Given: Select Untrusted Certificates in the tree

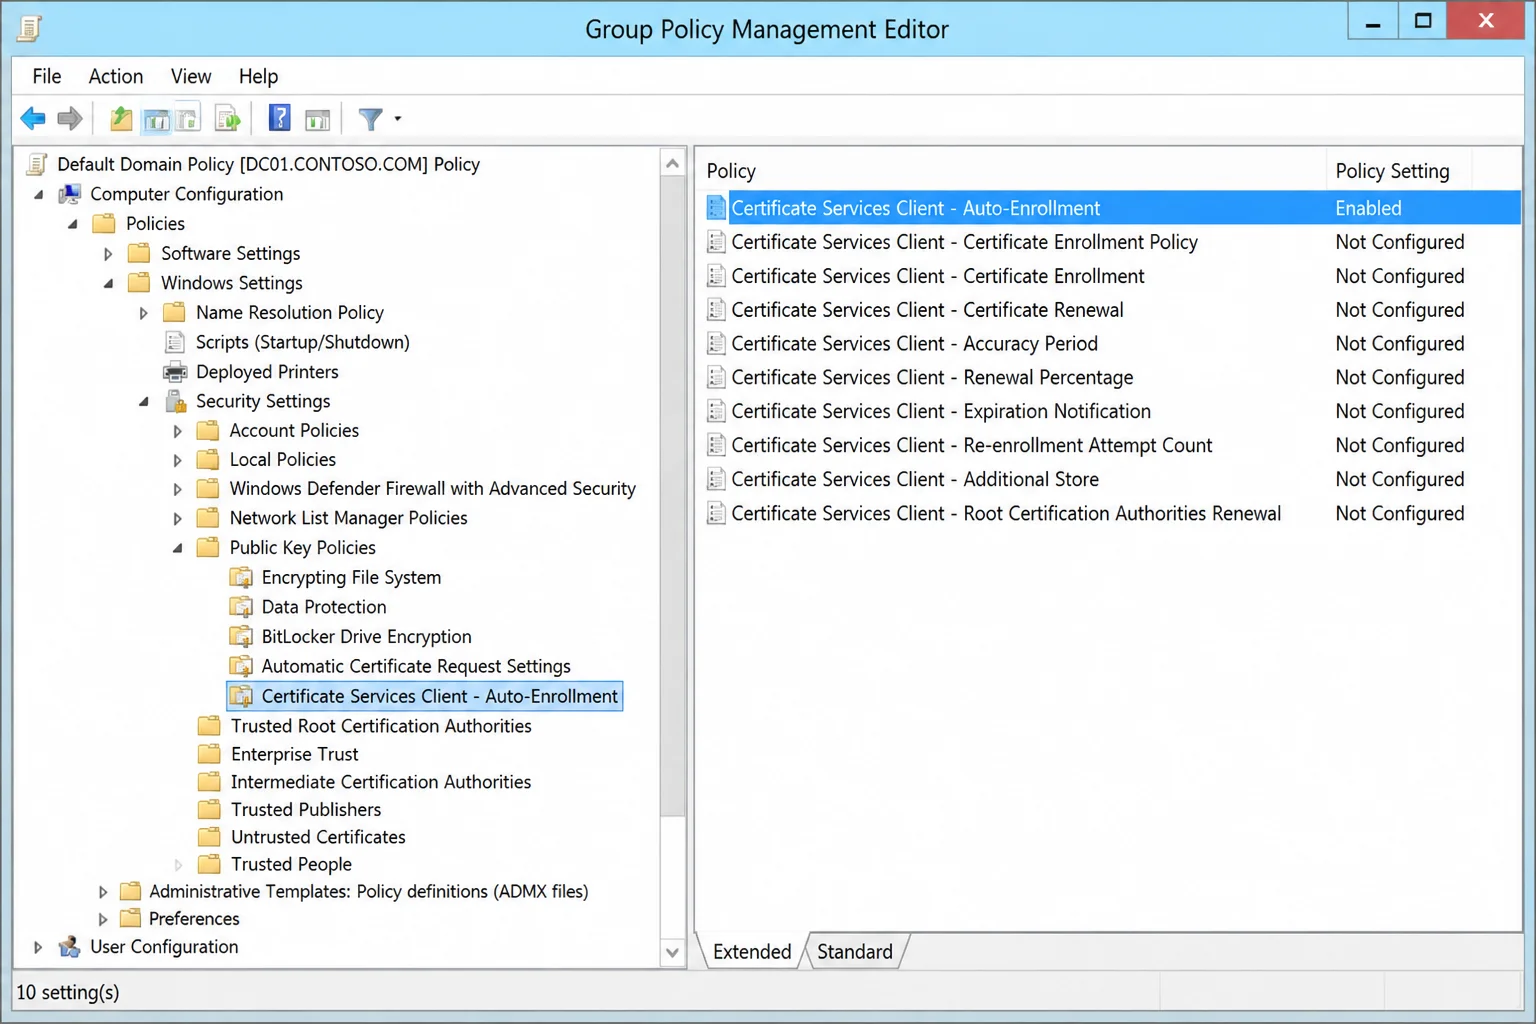Looking at the screenshot, I should (x=318, y=837).
